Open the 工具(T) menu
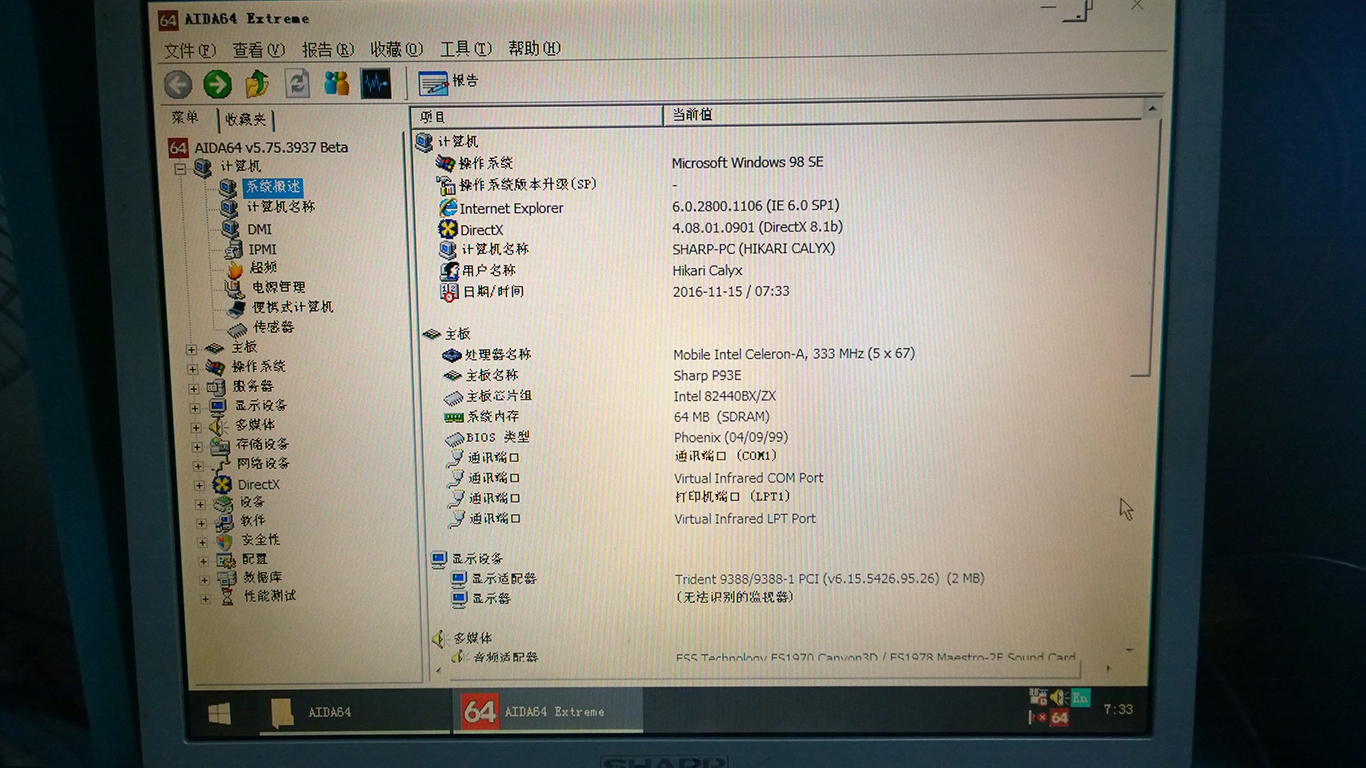 [x=465, y=48]
